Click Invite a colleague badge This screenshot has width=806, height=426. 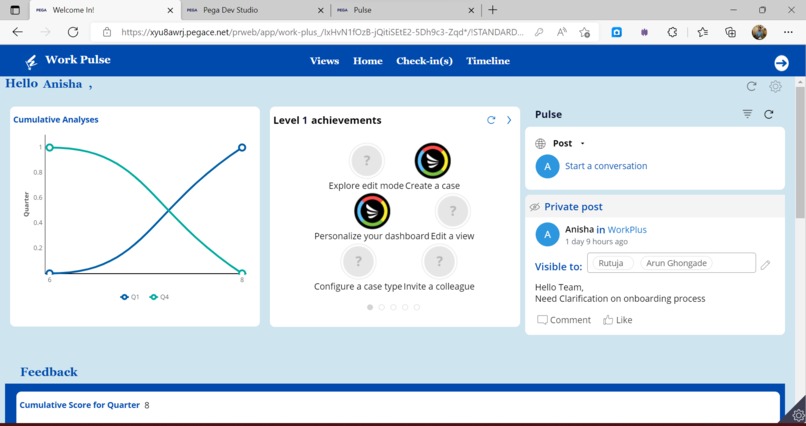pos(439,261)
